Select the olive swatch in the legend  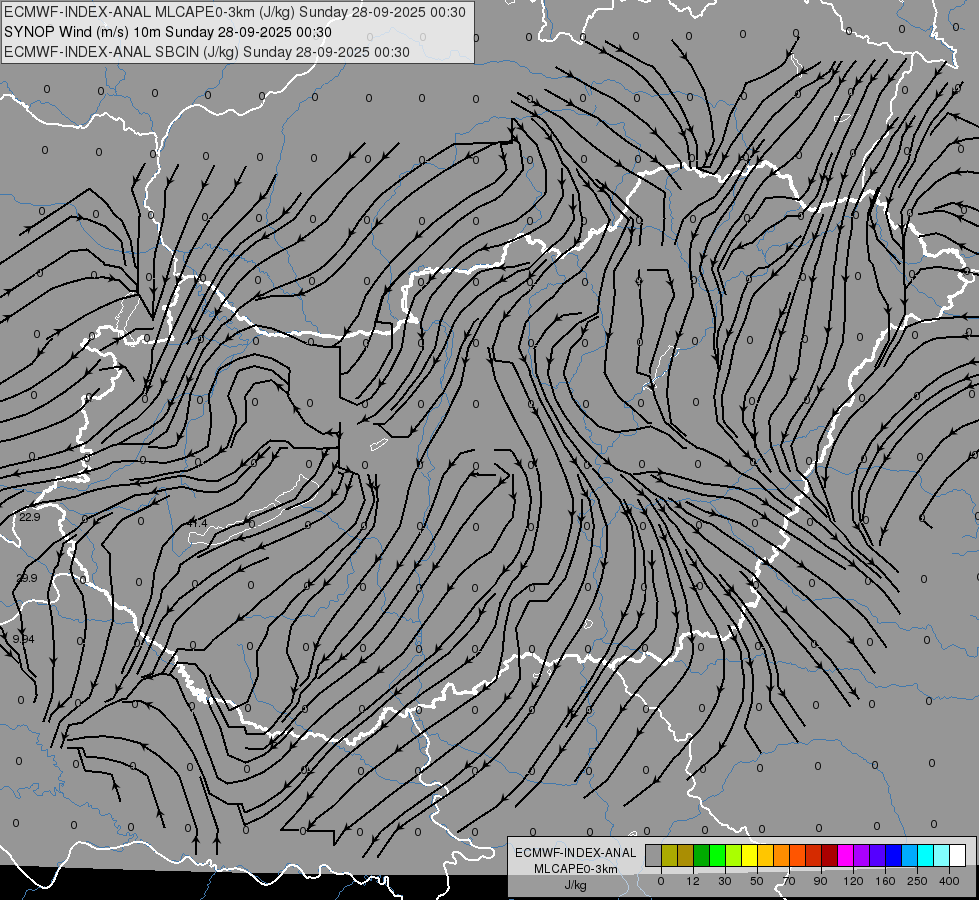(669, 855)
